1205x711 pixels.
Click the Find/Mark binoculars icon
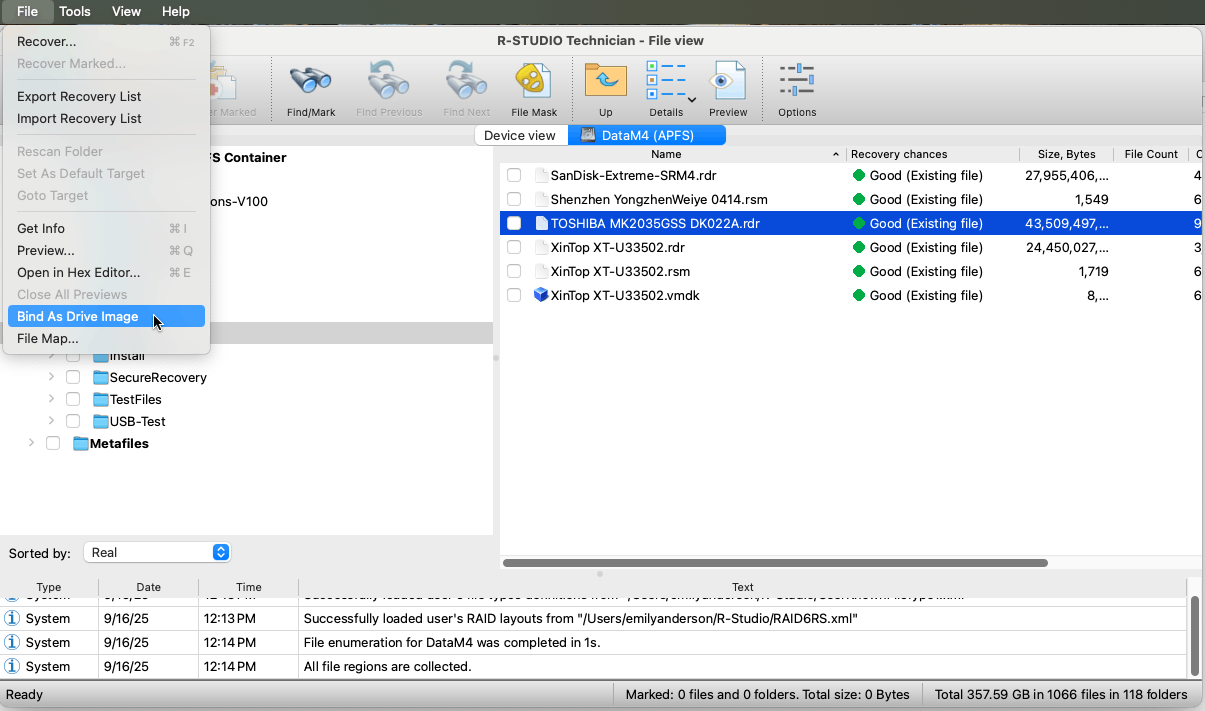(311, 84)
